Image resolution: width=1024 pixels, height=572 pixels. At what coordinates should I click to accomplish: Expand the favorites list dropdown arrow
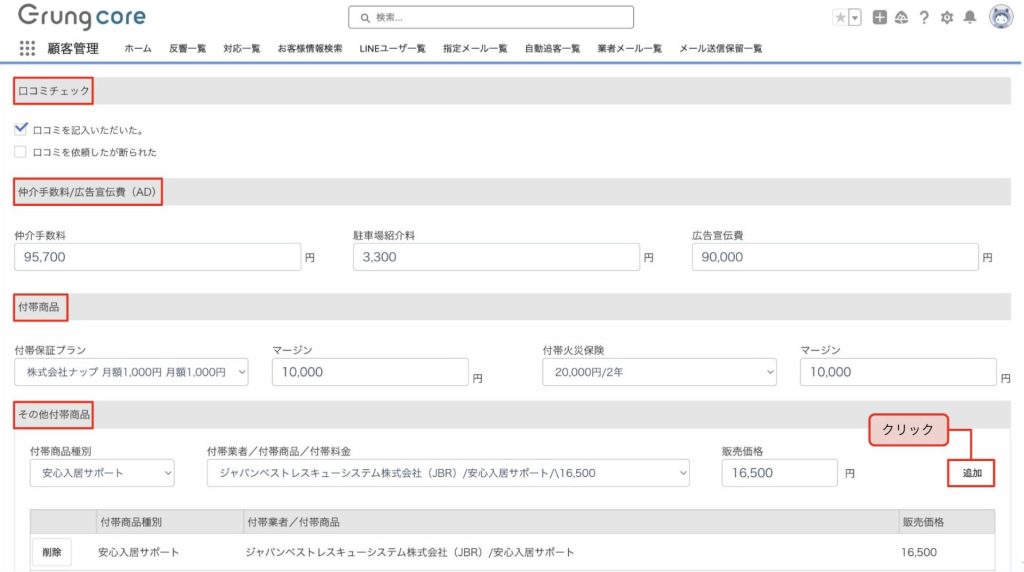(855, 17)
